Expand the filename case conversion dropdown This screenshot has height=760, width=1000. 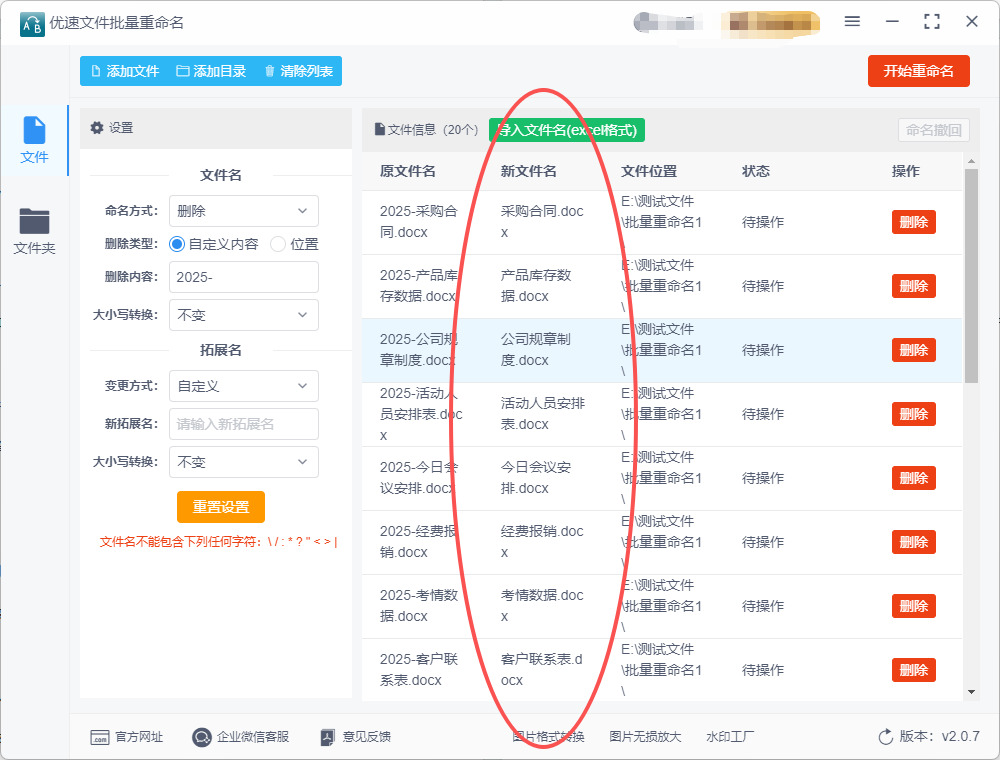point(243,315)
